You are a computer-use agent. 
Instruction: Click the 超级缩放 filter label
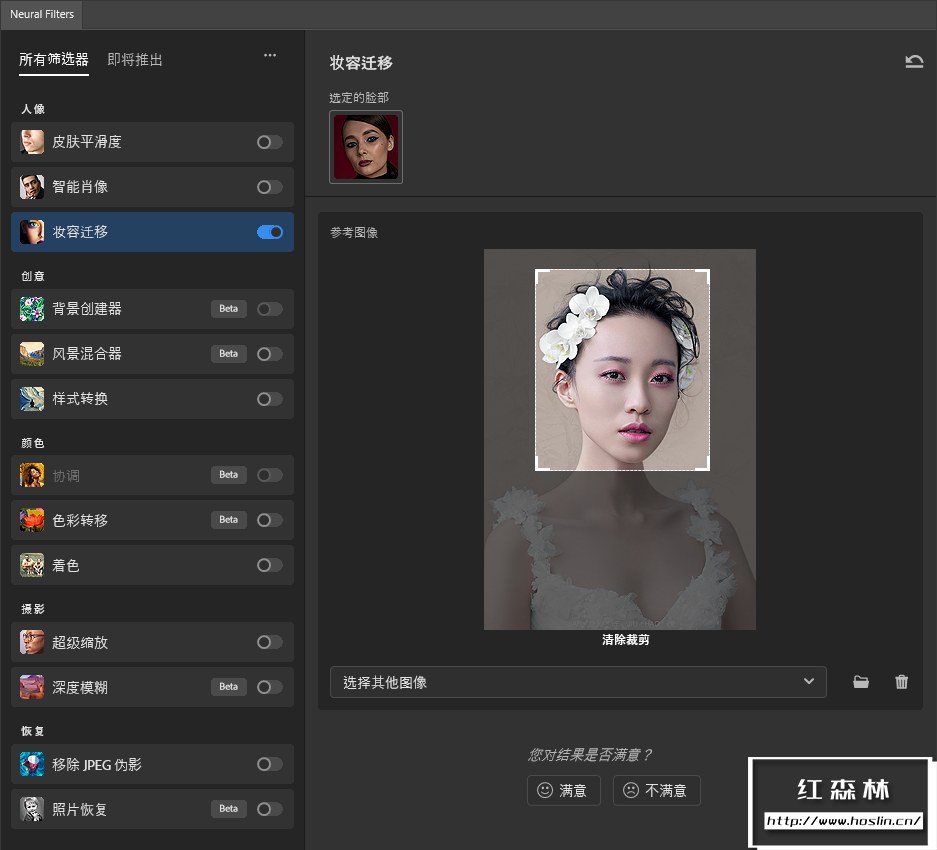click(80, 643)
